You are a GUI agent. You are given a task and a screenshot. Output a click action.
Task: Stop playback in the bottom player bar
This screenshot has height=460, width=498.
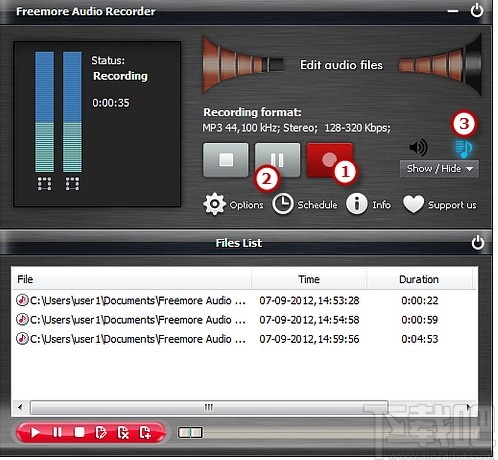[79, 433]
